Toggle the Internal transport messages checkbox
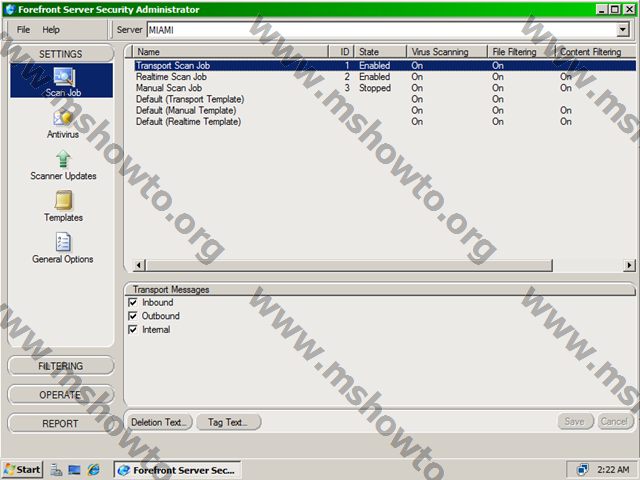The image size is (640, 480). click(x=133, y=329)
